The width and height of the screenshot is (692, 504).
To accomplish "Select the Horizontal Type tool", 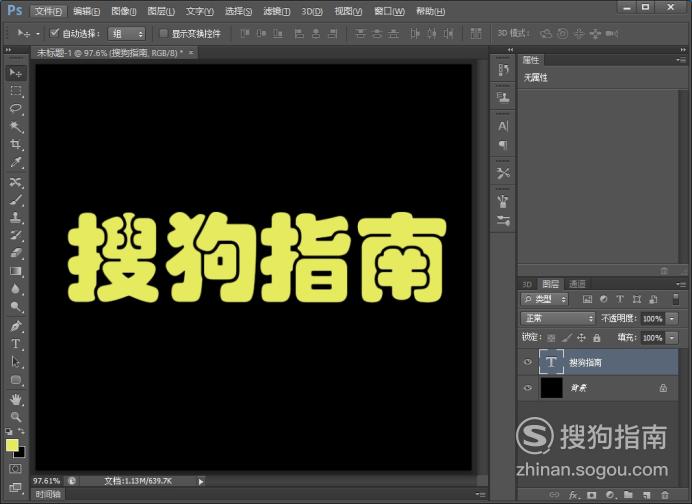I will tap(16, 344).
